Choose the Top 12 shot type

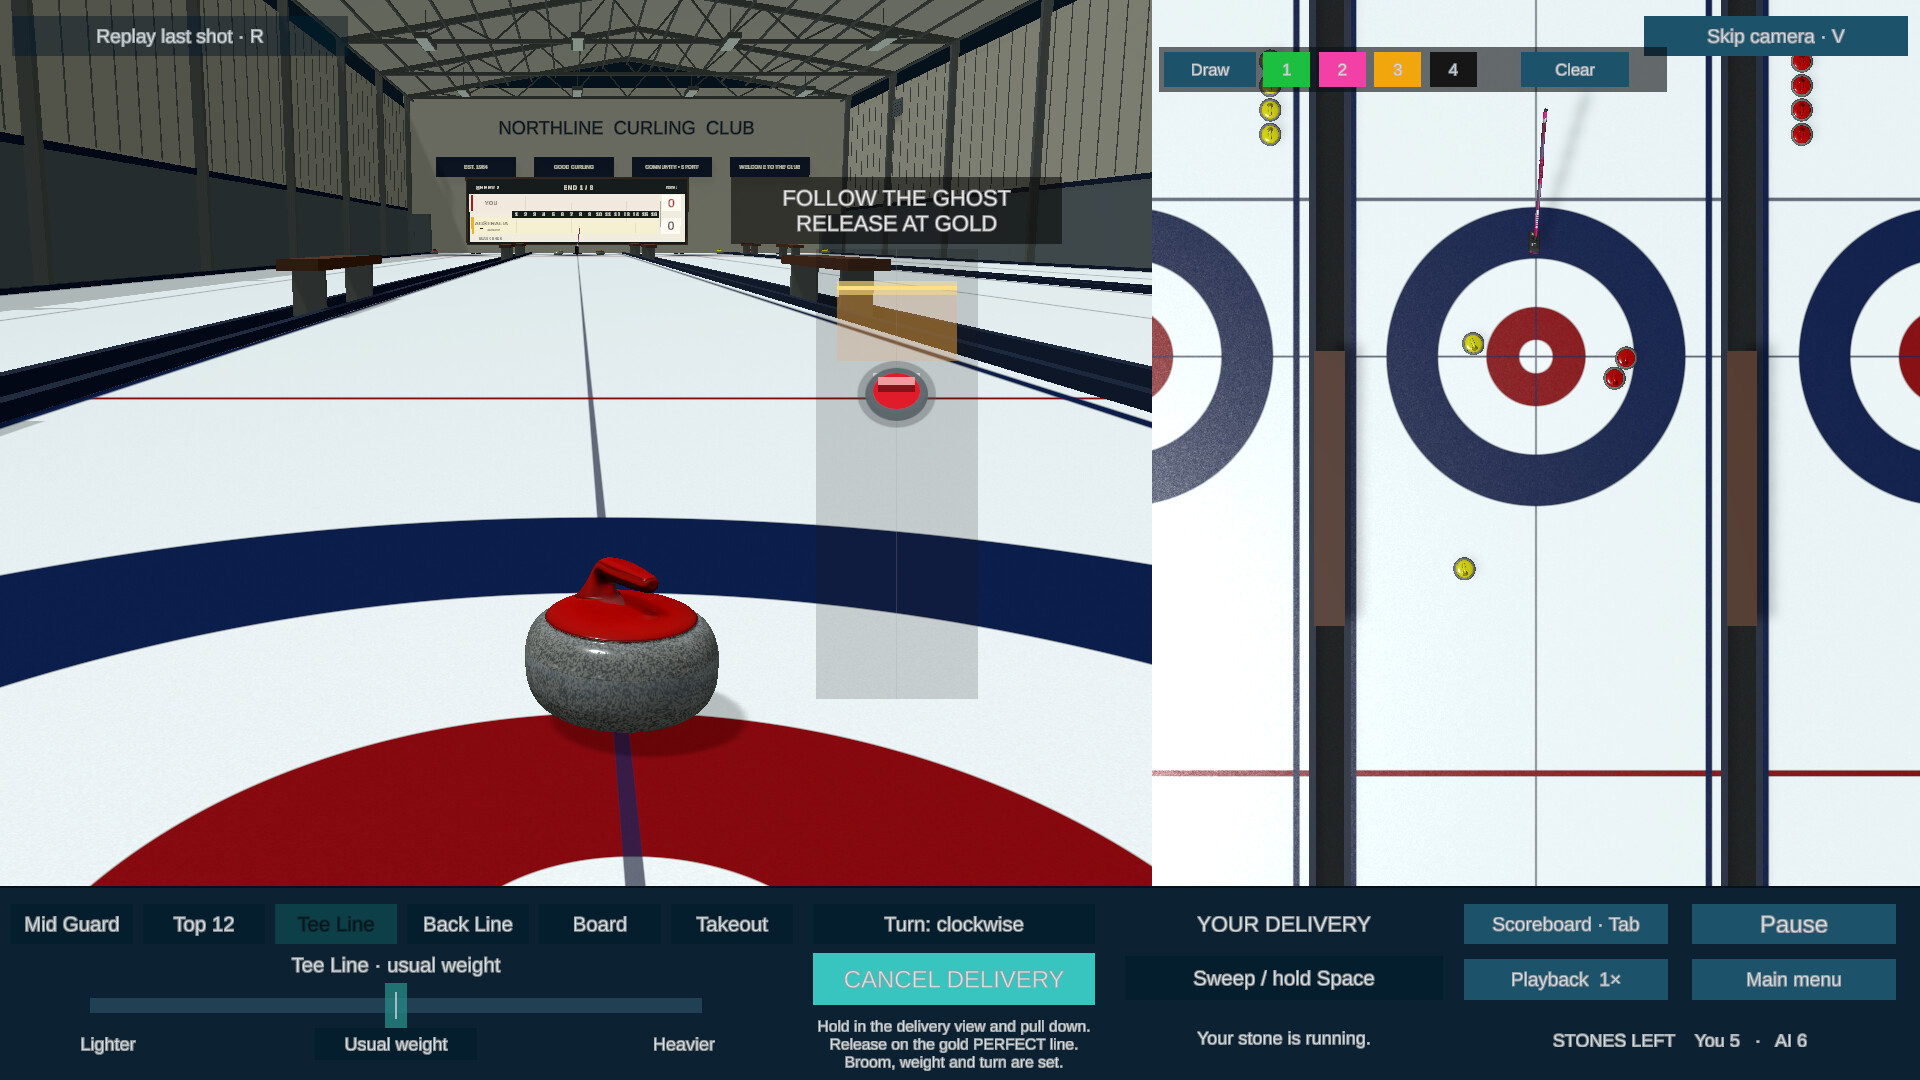pos(204,924)
